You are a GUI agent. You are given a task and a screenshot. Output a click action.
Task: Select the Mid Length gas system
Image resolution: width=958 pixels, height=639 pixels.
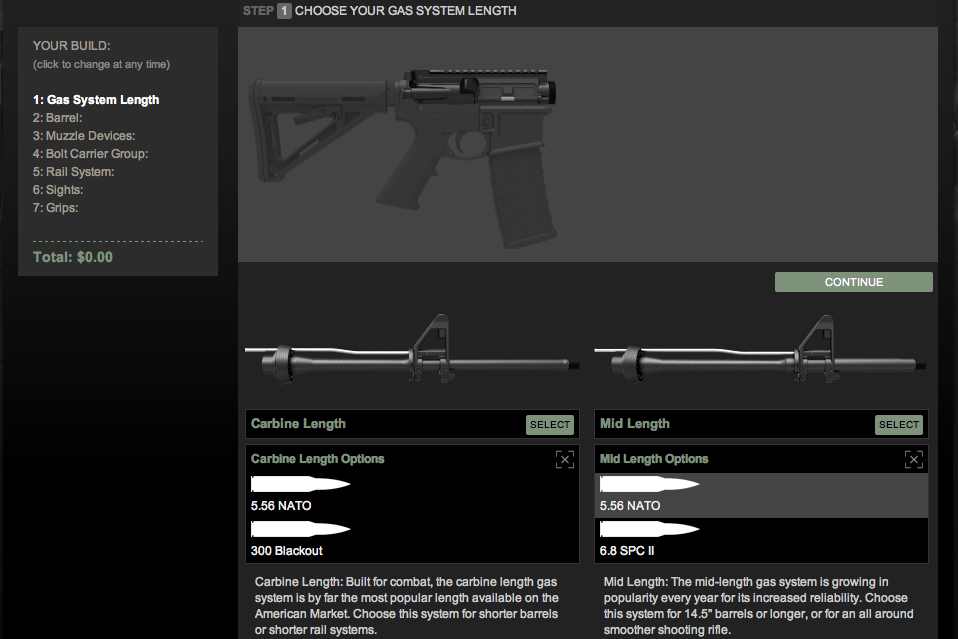[x=899, y=425]
